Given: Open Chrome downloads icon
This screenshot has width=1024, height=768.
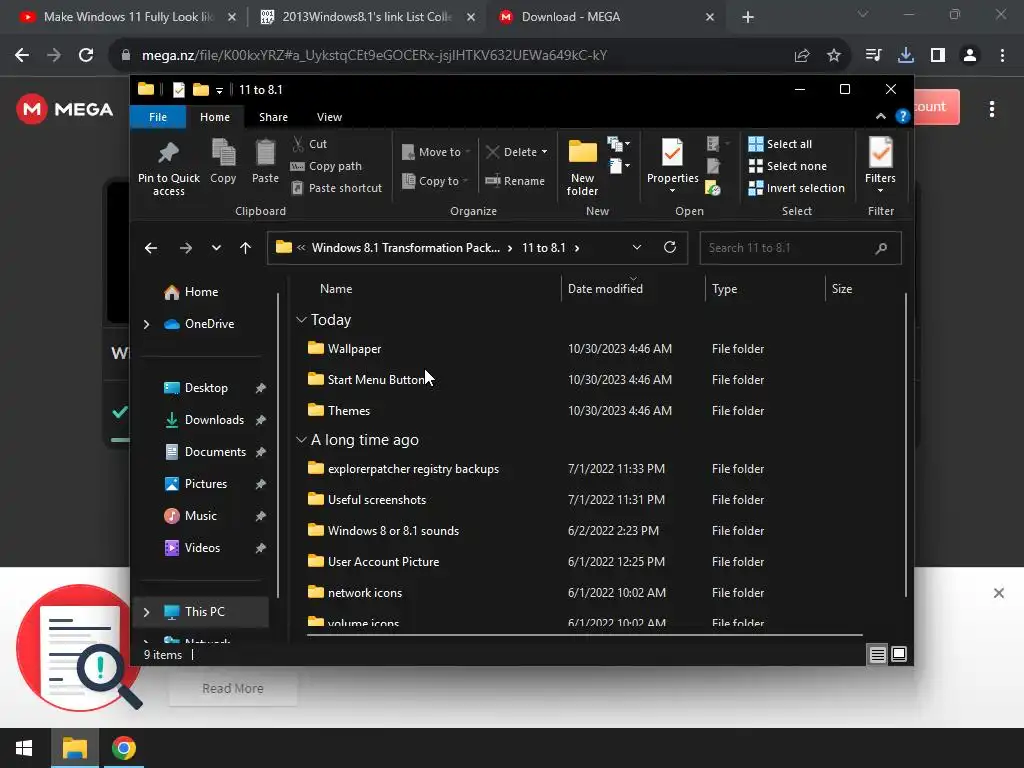Looking at the screenshot, I should 906,56.
